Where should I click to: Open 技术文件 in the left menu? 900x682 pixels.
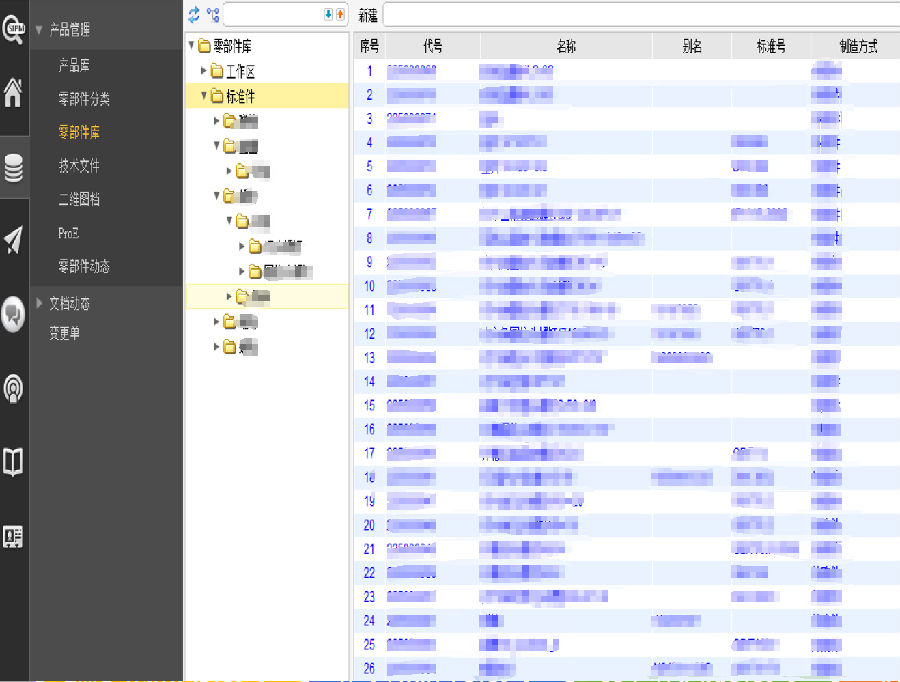coord(79,166)
